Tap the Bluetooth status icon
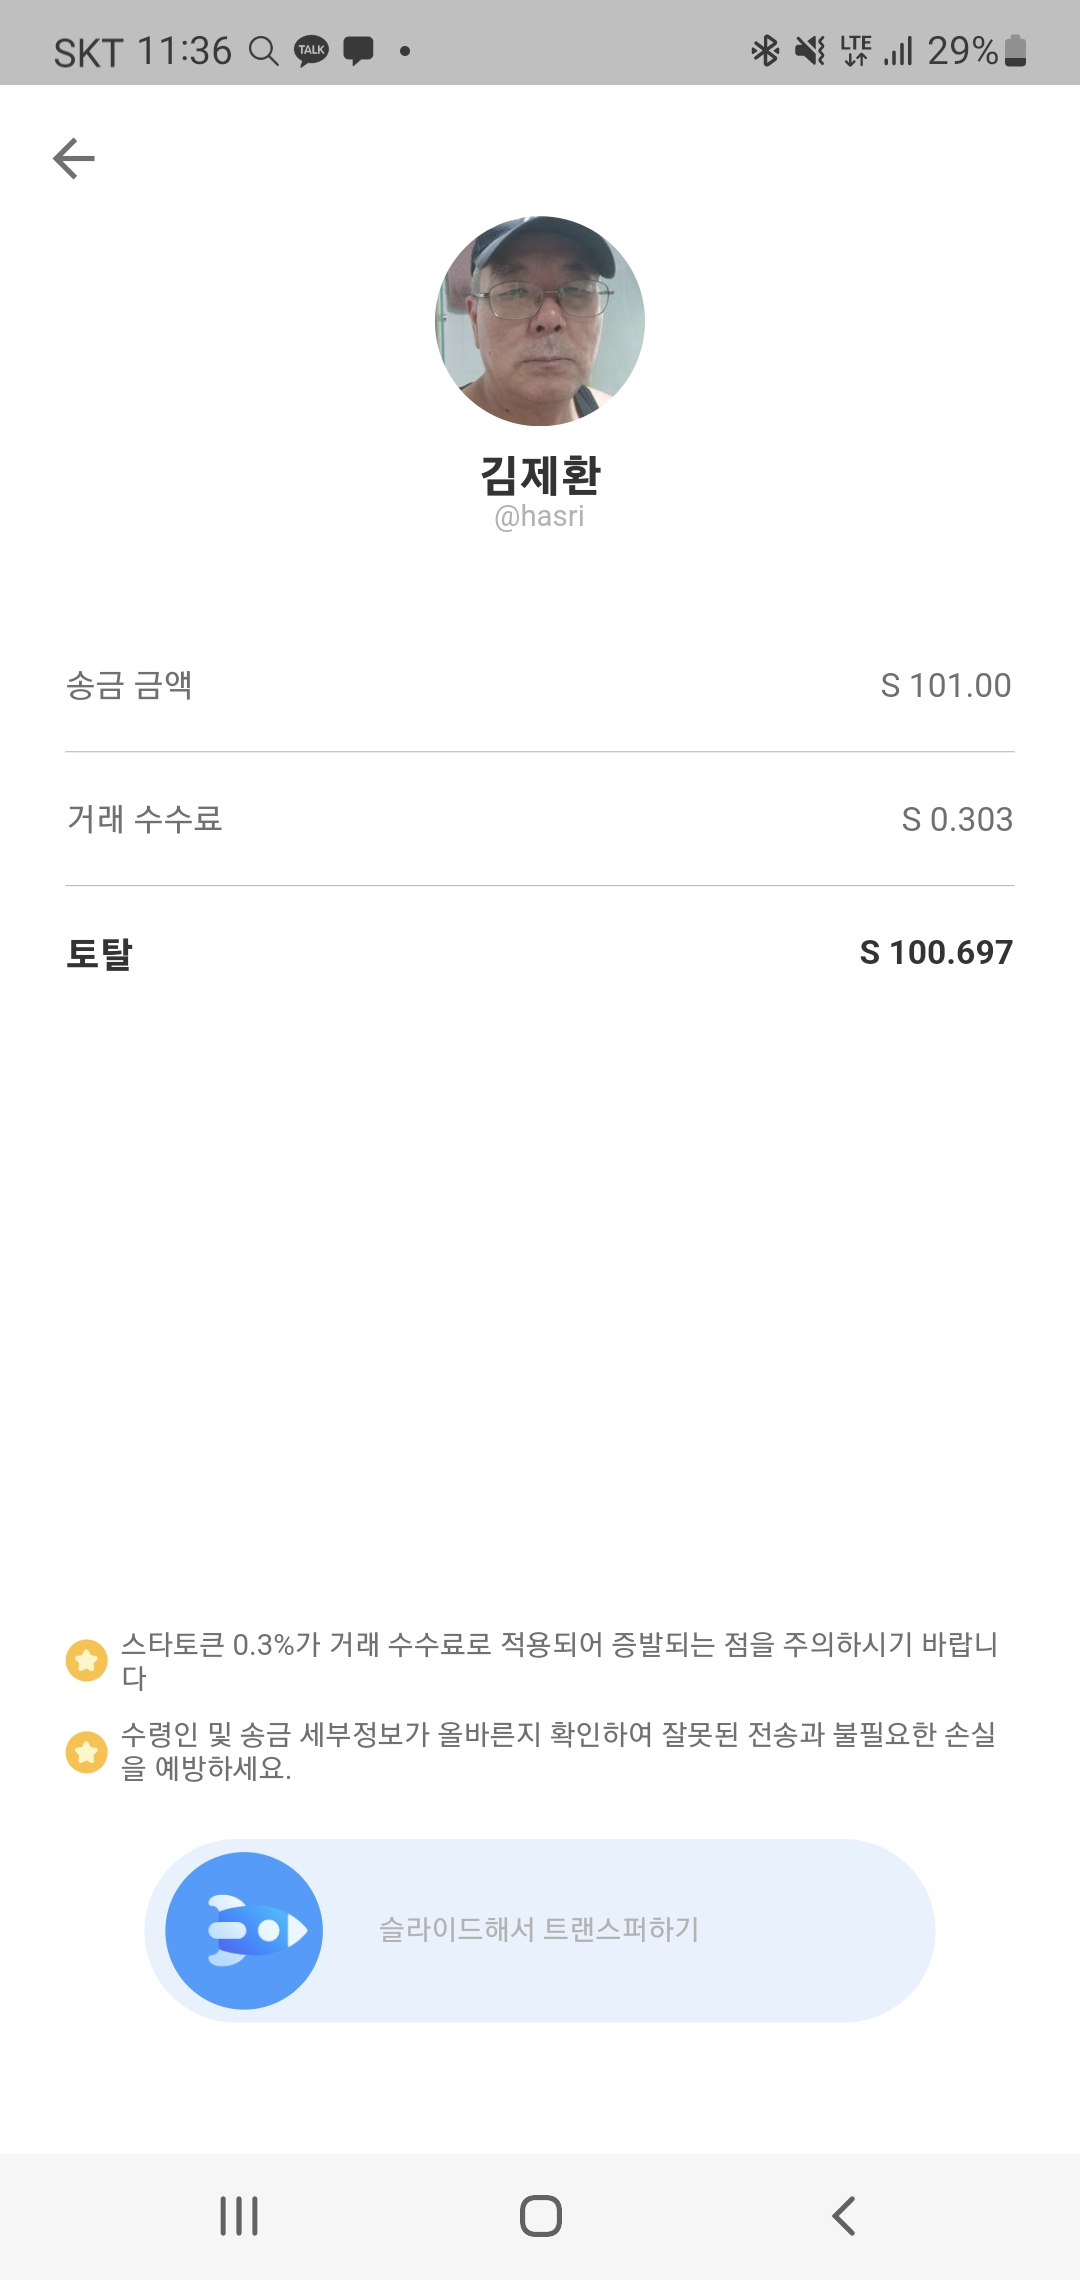The image size is (1080, 2280). coord(765,50)
